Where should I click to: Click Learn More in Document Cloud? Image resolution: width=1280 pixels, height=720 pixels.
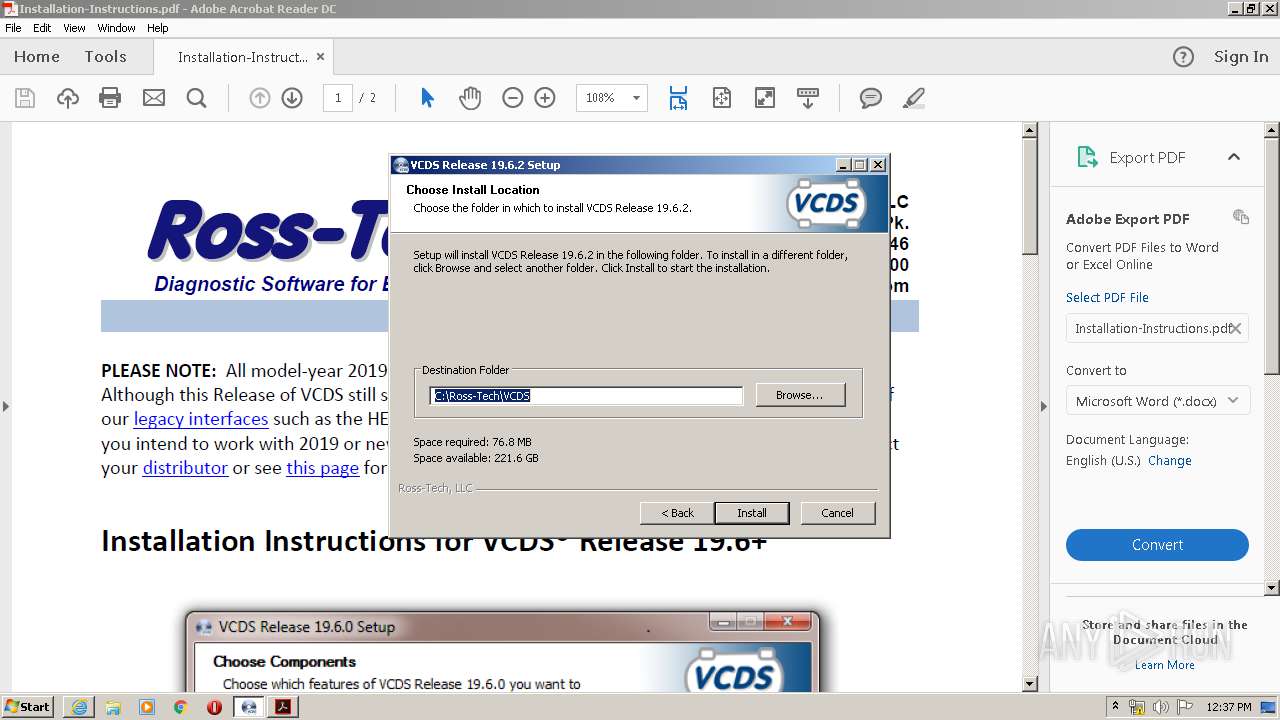pos(1164,665)
